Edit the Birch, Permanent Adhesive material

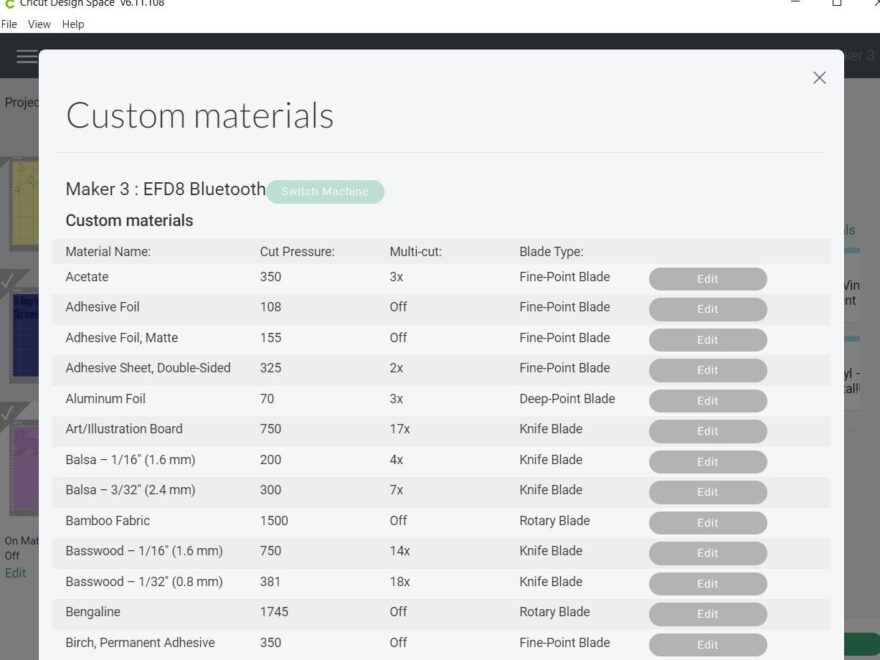[x=707, y=645]
